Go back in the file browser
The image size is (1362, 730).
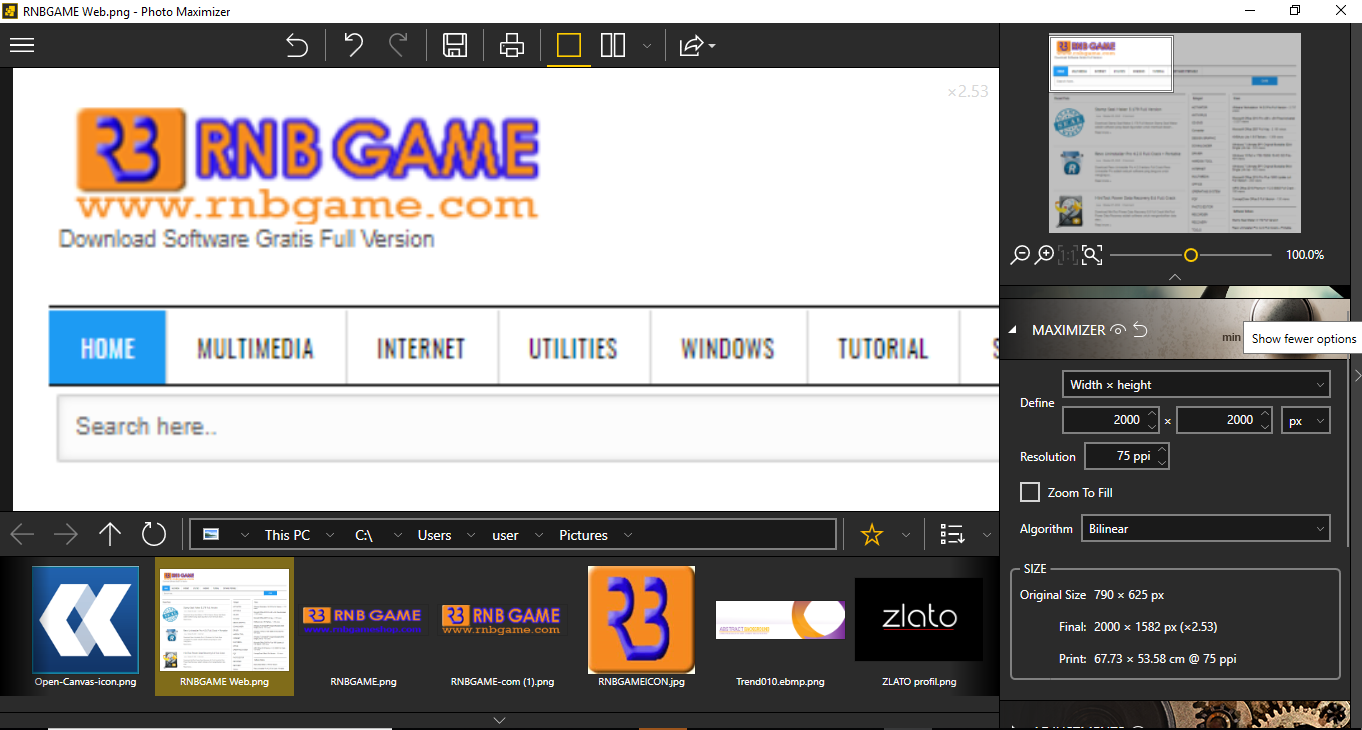tap(22, 535)
